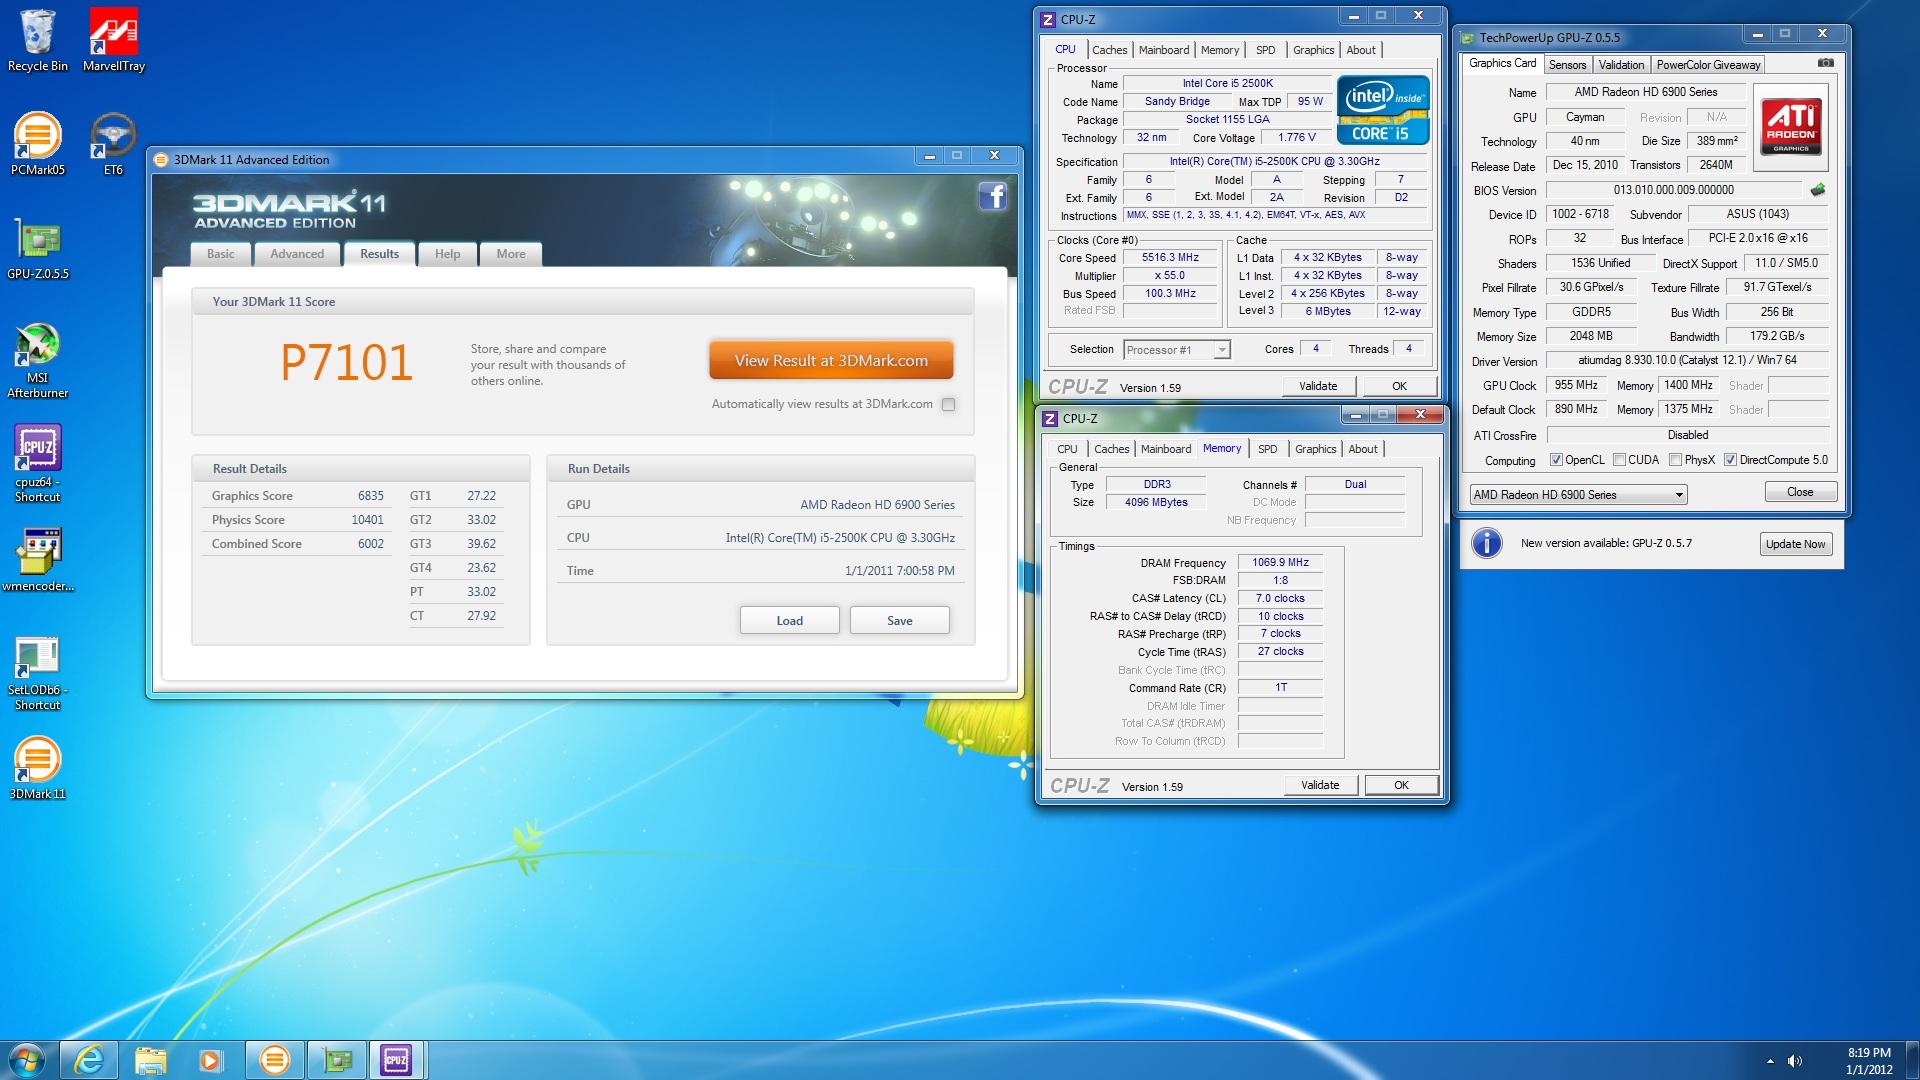The image size is (1920, 1080).
Task: Open Windows Explorer folder taskbar icon
Action: coord(150,1060)
